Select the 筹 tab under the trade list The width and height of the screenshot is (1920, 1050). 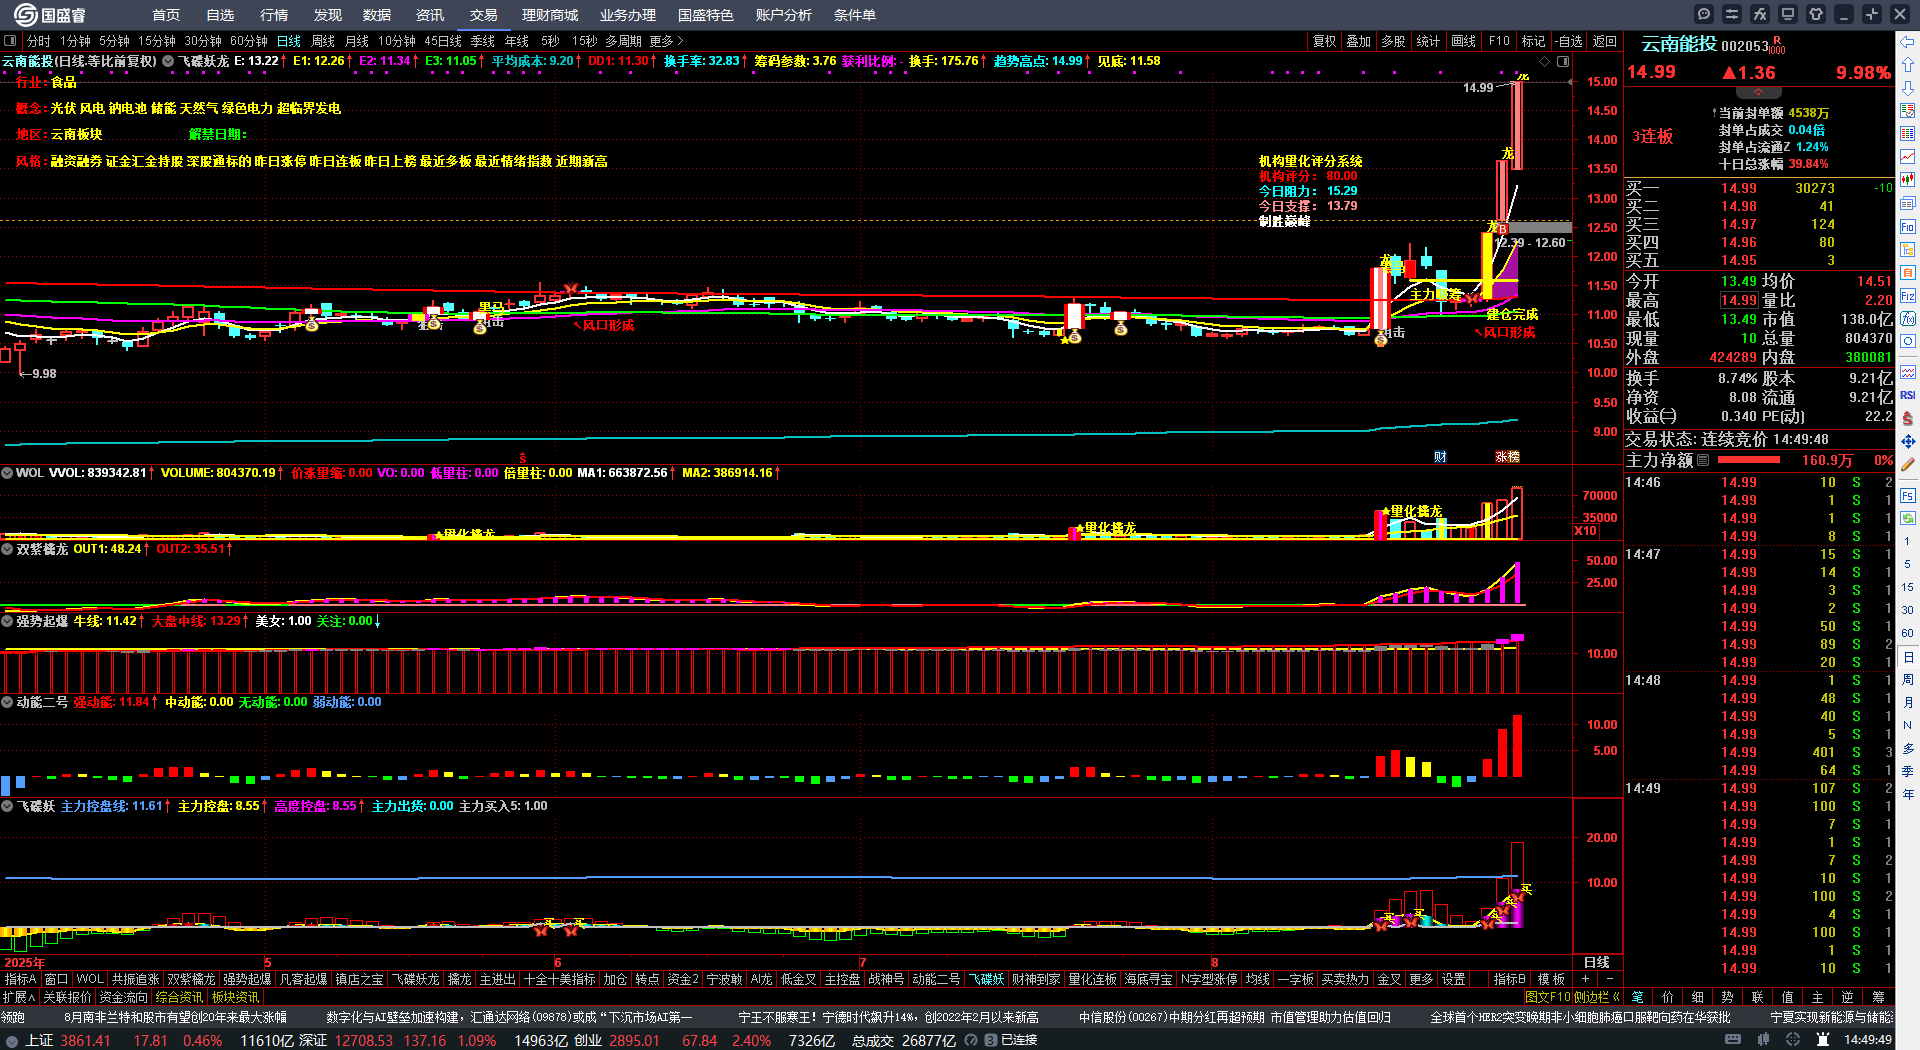click(x=1879, y=997)
